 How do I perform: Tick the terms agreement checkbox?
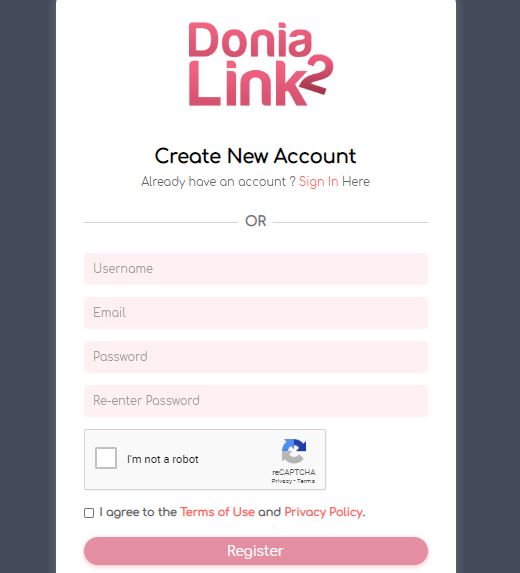point(89,513)
